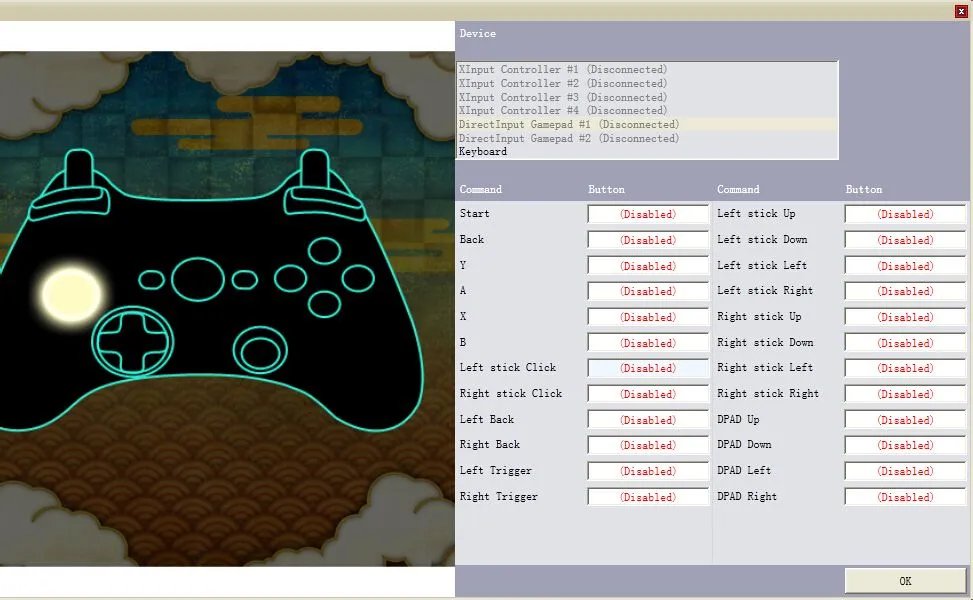Click the D-pad on controller graphic
The image size is (973, 600).
127,342
